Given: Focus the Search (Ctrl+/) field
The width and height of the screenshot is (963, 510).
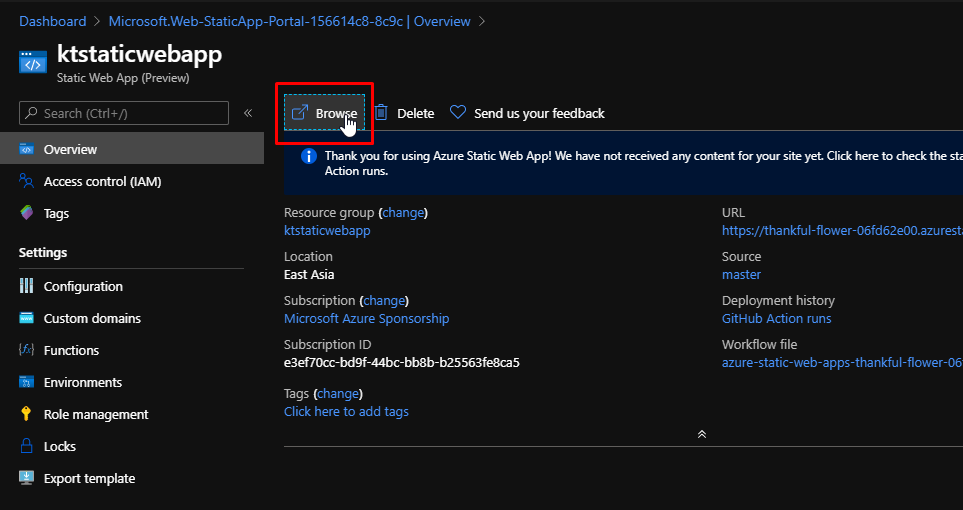Looking at the screenshot, I should tap(124, 113).
